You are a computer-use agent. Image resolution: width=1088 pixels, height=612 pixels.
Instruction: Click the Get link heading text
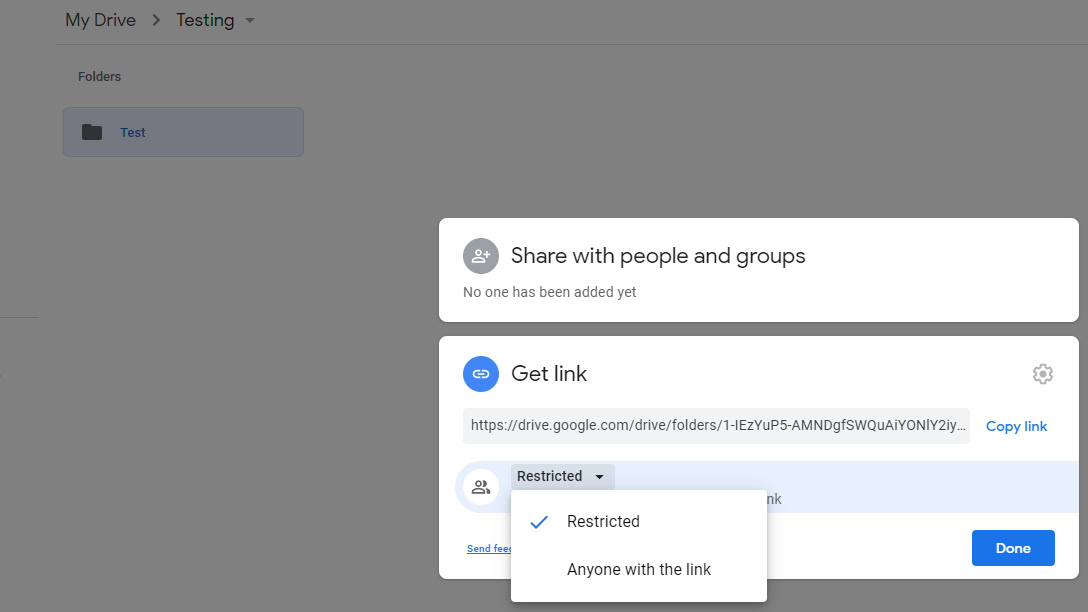click(549, 374)
